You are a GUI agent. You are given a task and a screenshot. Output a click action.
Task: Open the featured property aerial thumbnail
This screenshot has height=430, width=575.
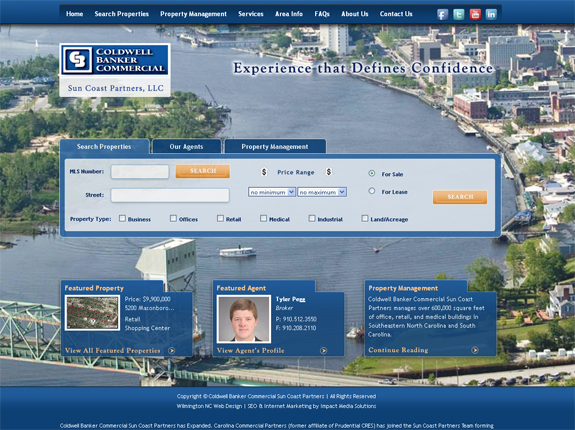pos(92,313)
